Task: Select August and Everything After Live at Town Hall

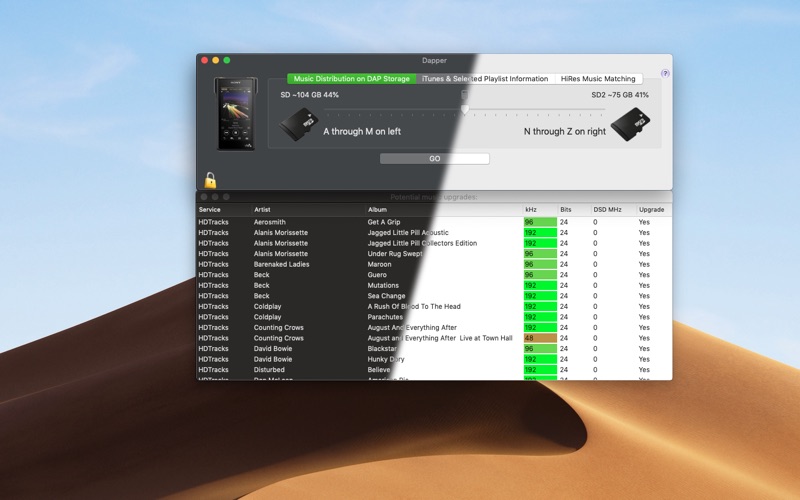Action: [440, 338]
